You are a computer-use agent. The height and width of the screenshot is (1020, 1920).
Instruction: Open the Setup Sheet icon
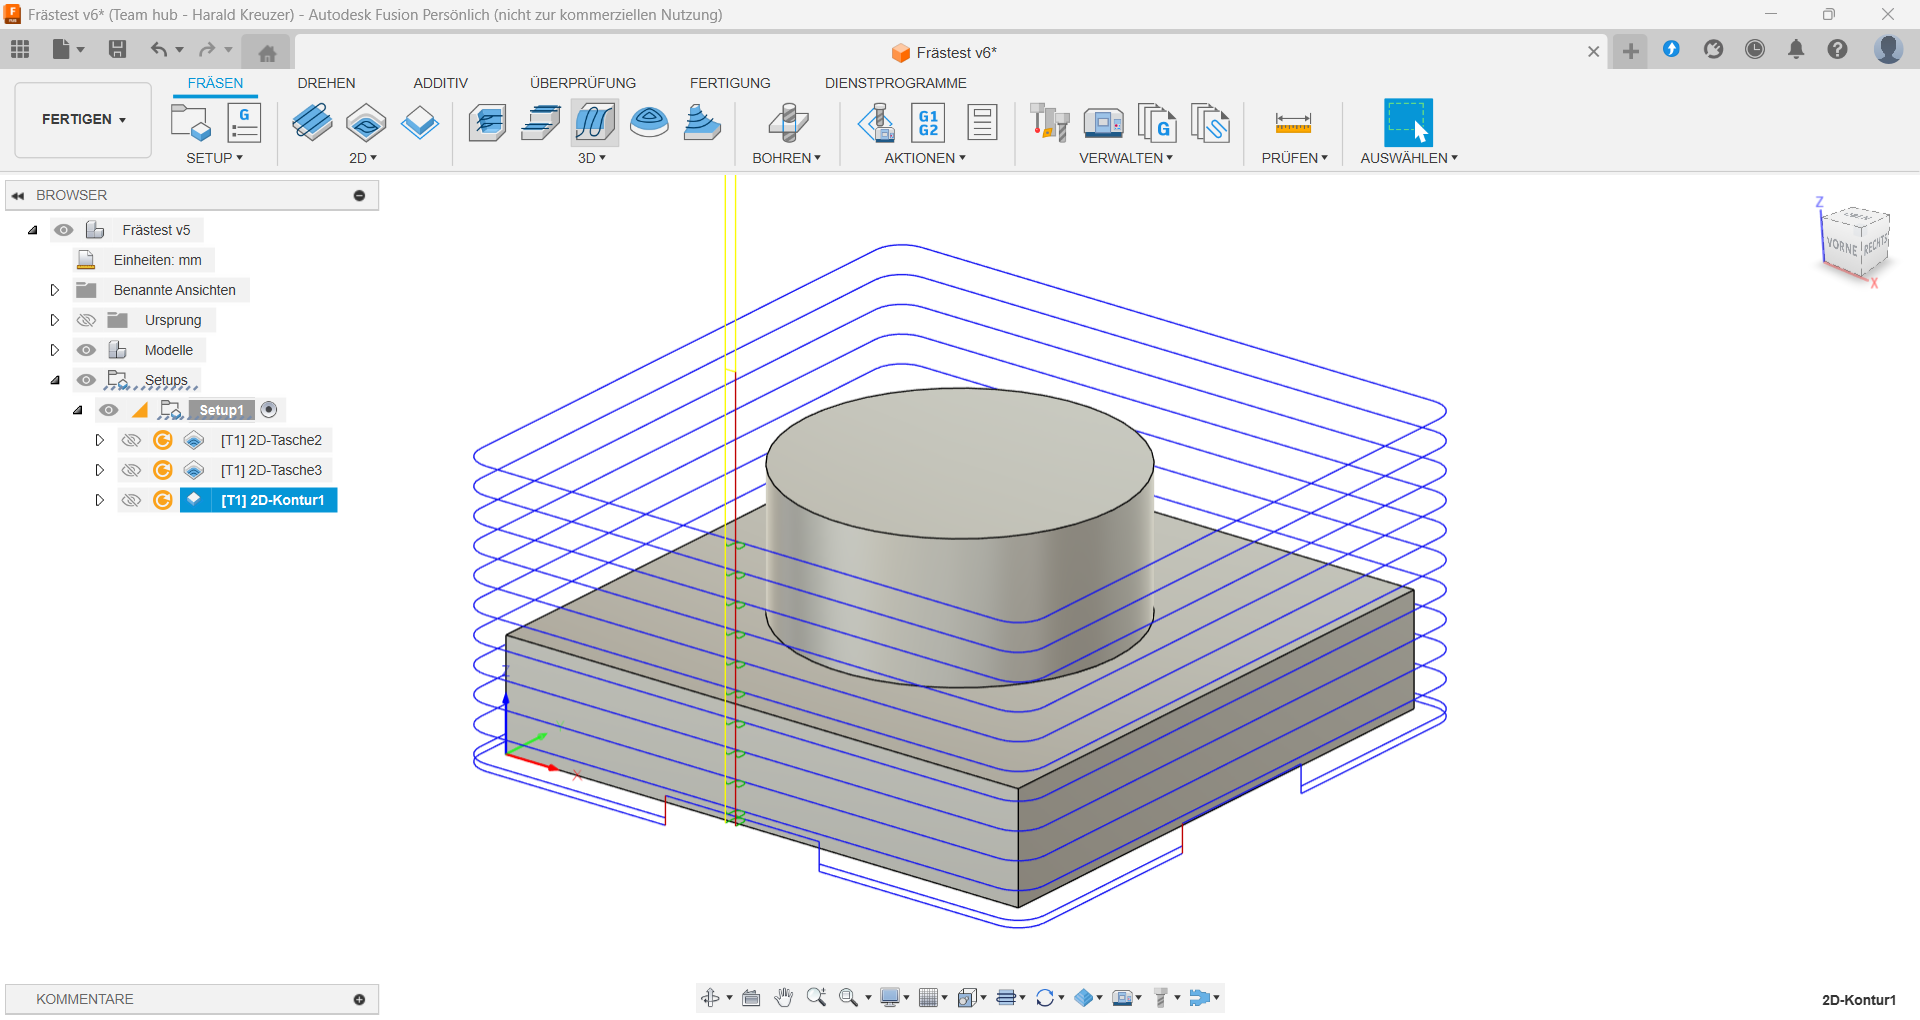[982, 122]
